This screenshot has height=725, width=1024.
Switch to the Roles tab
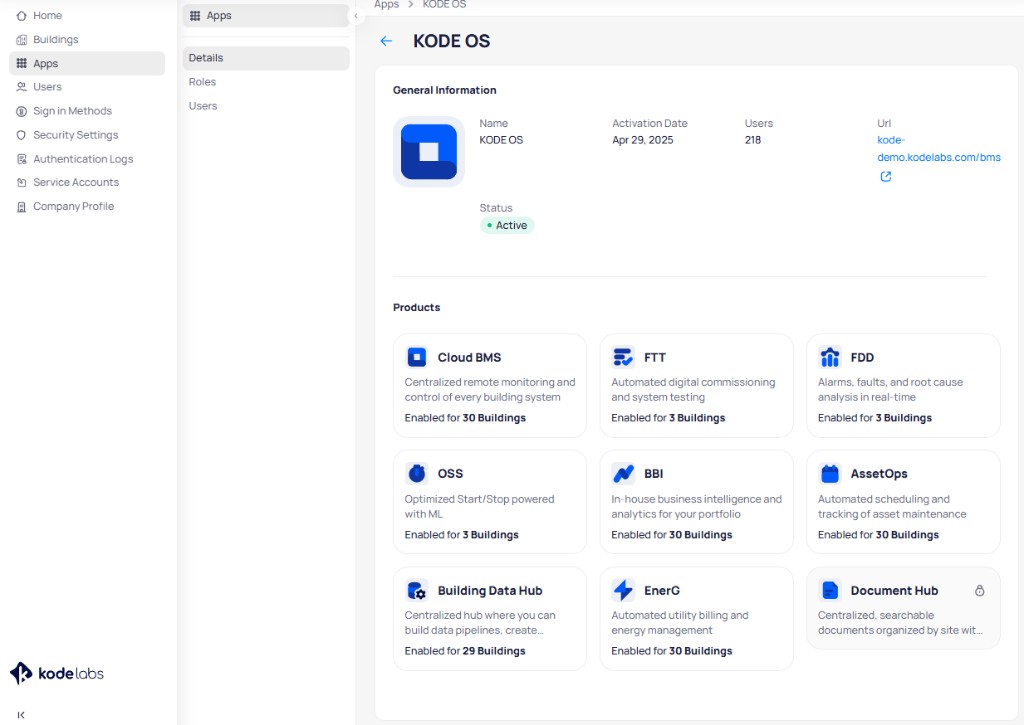click(x=266, y=82)
